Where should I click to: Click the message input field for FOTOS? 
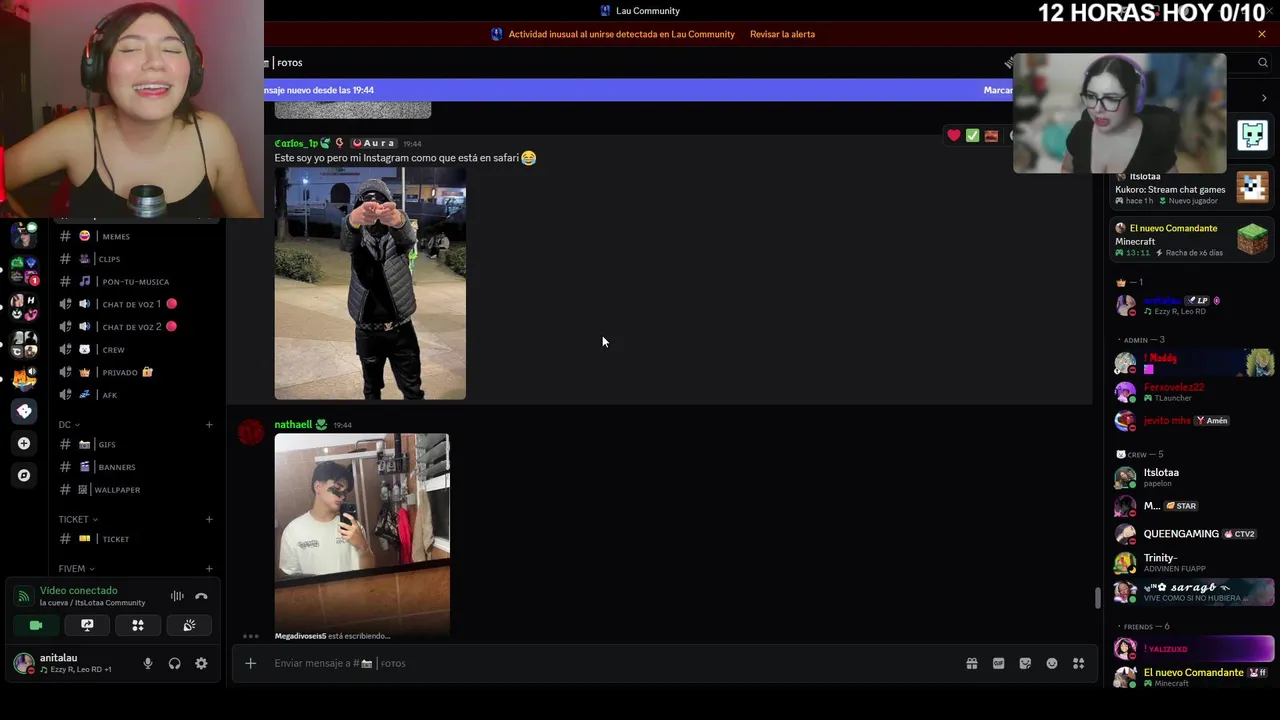[610, 663]
